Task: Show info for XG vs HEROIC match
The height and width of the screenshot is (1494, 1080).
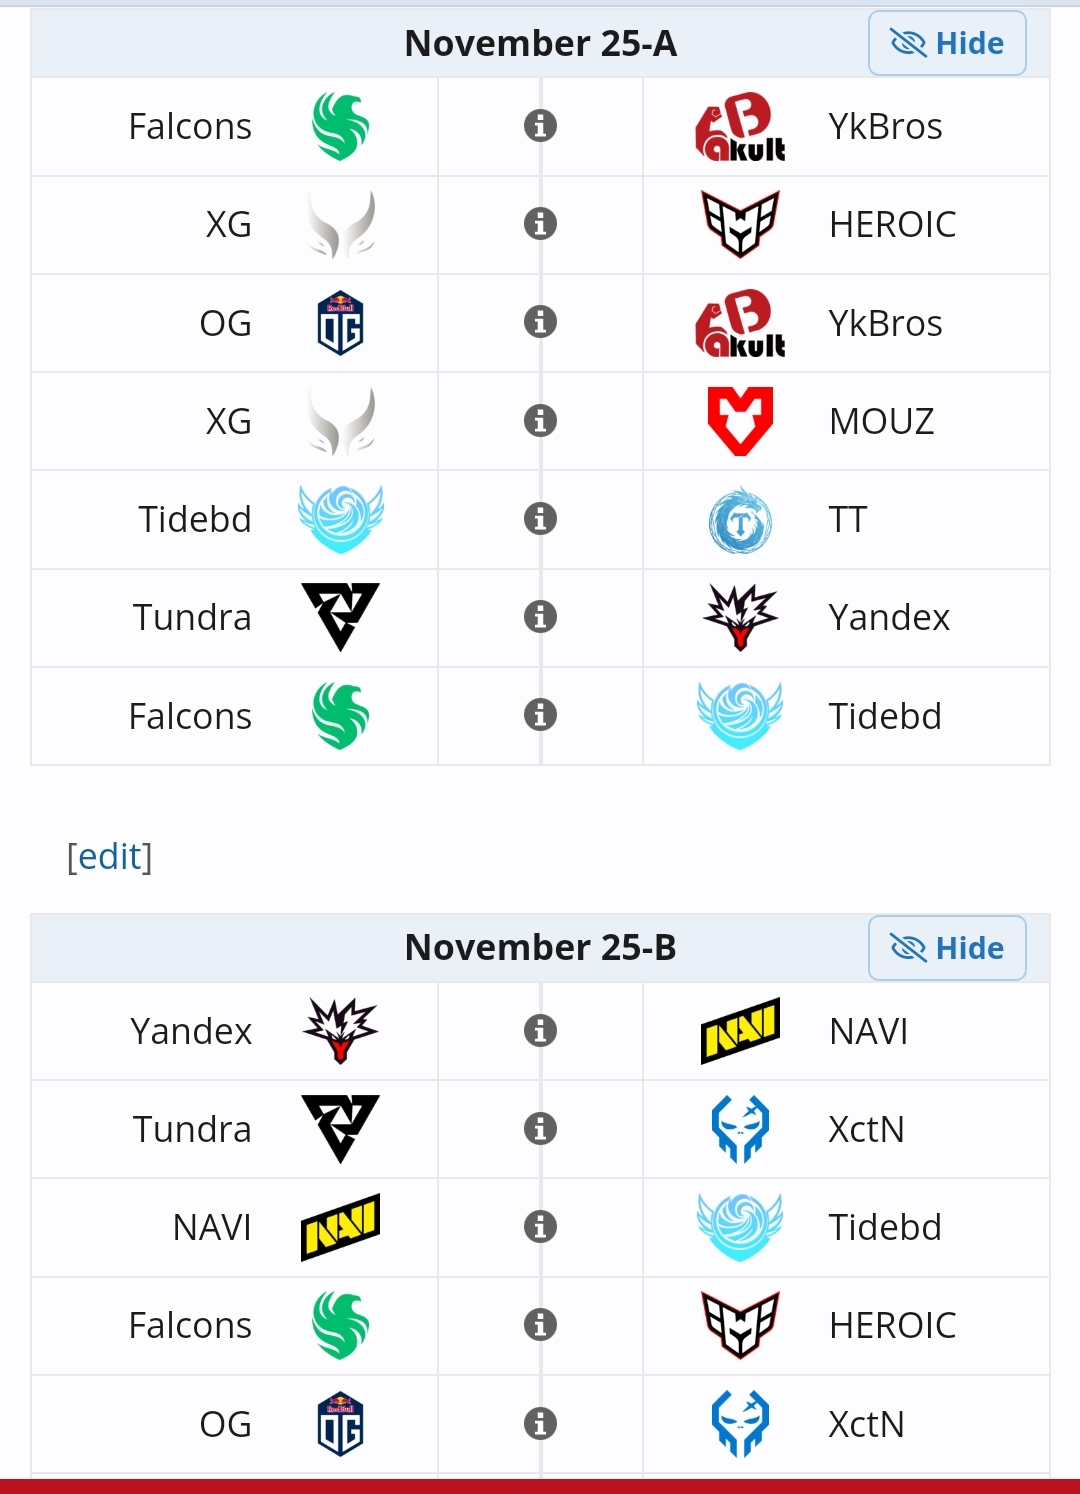Action: (x=540, y=224)
